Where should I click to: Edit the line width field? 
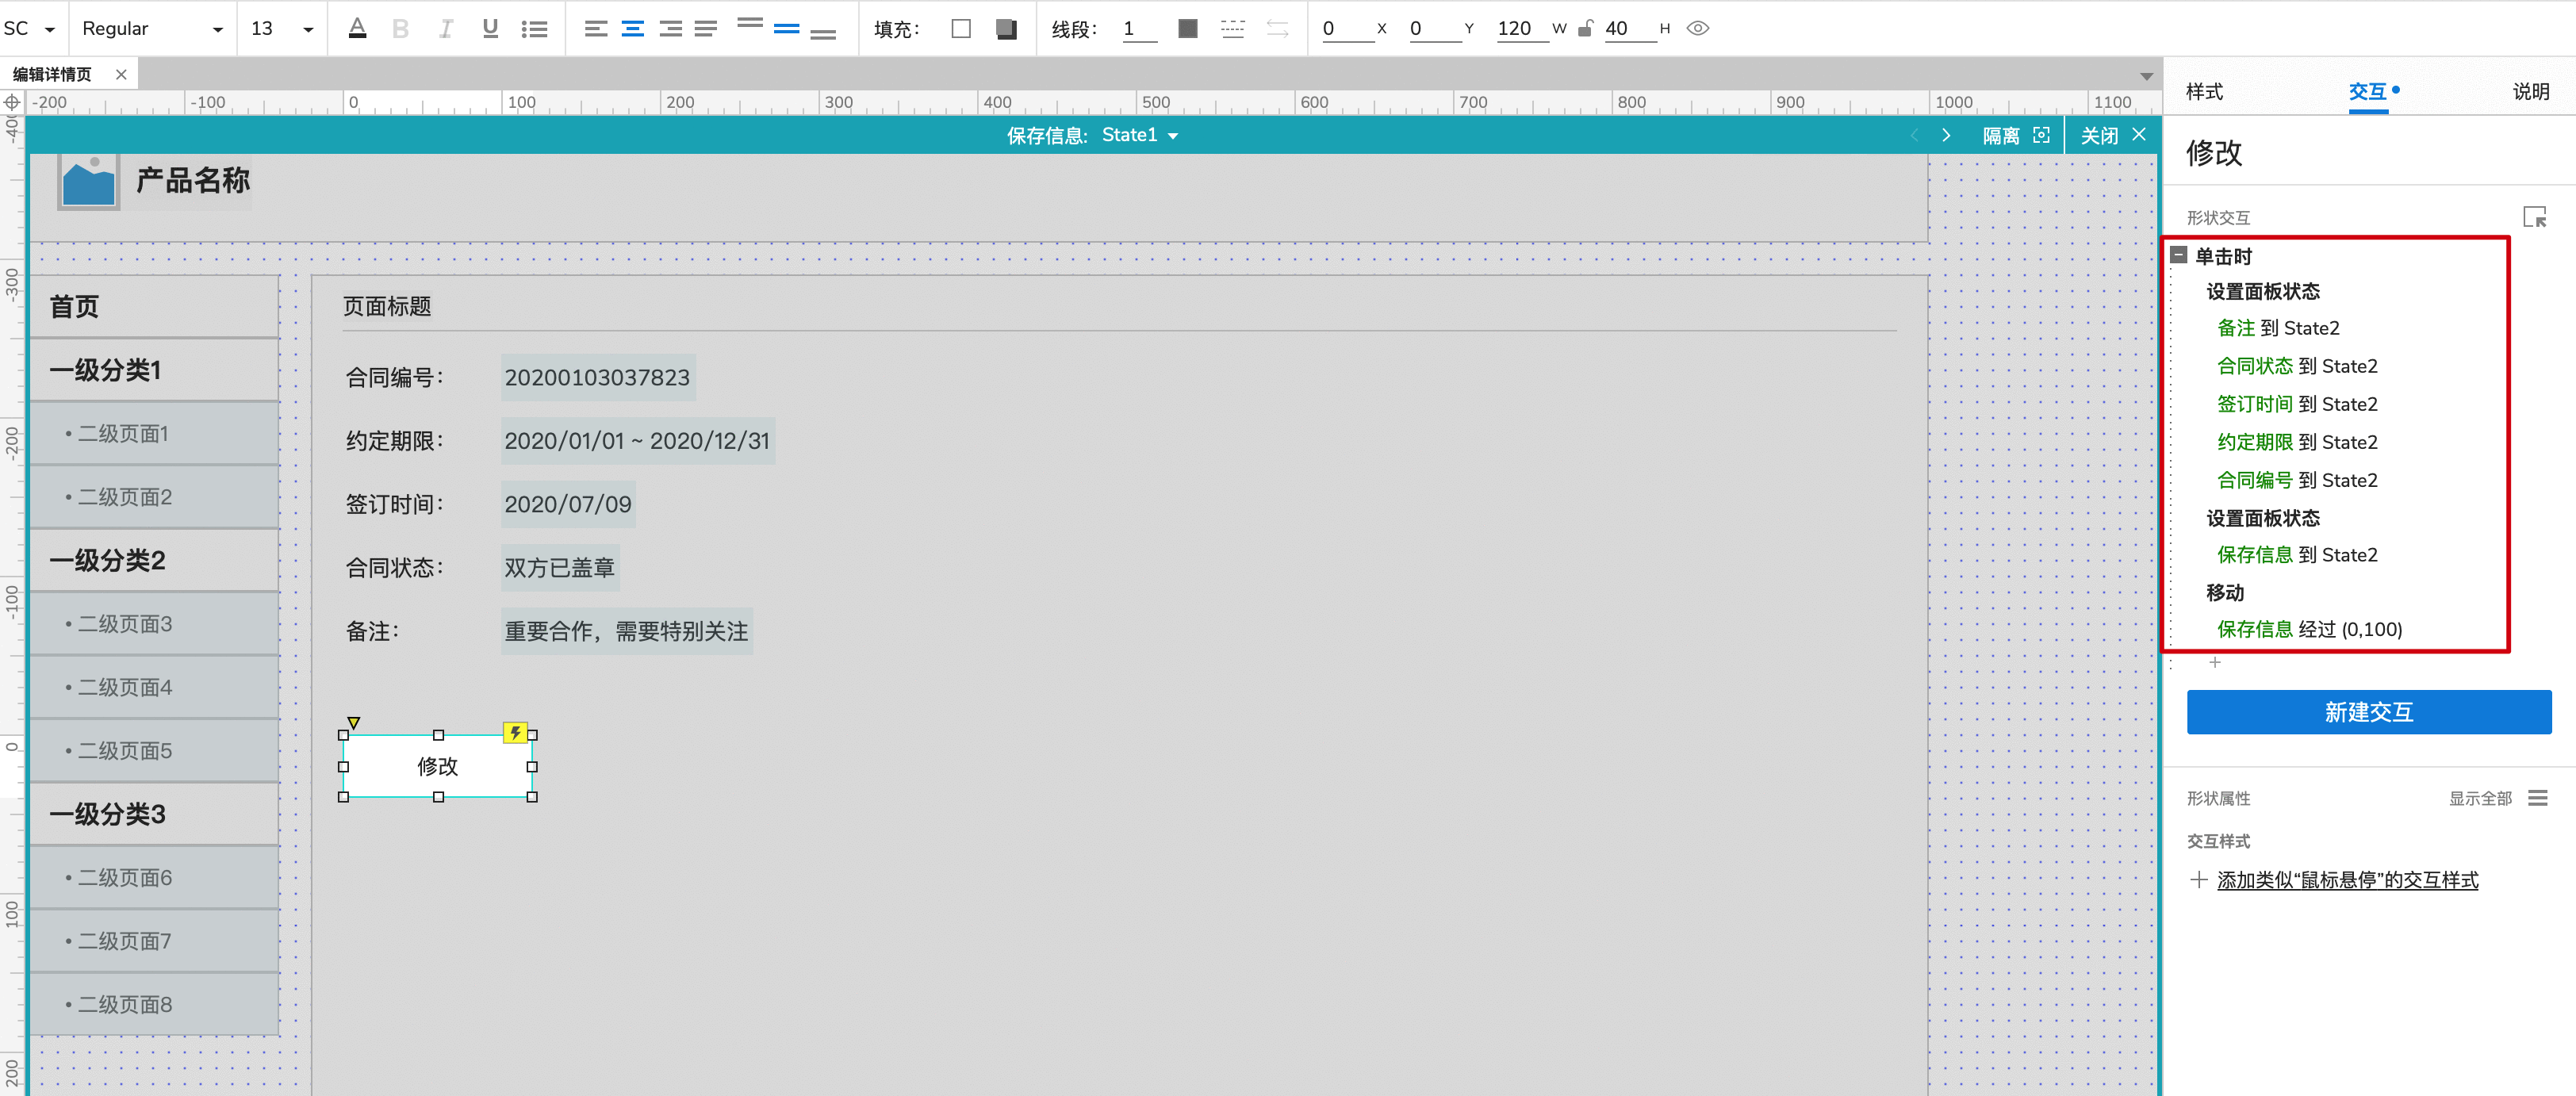point(1139,29)
